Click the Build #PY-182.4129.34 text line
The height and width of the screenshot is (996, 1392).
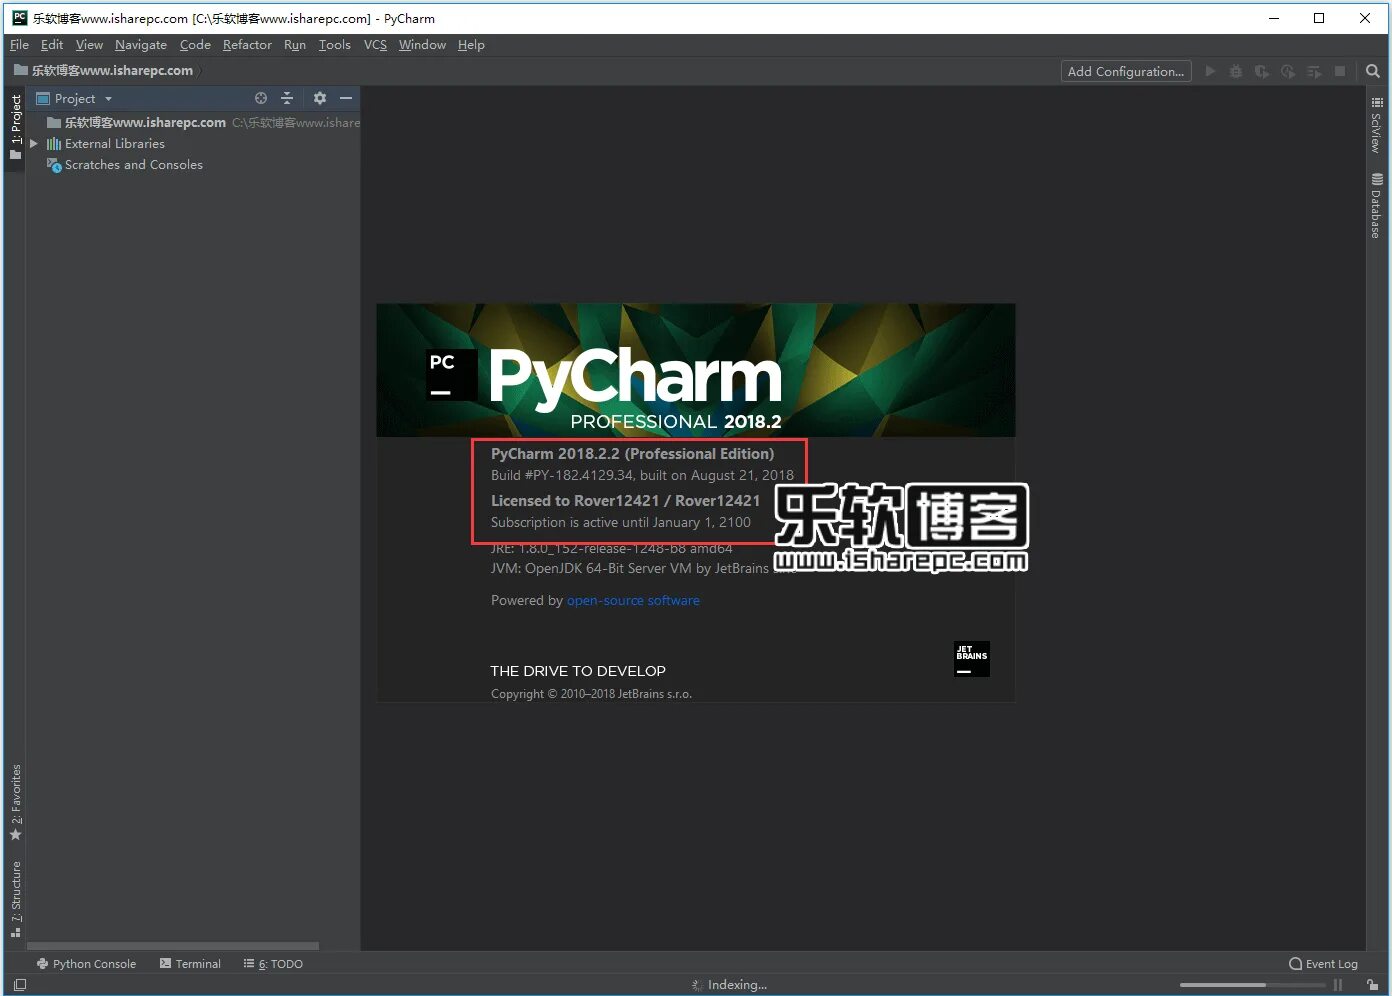coord(642,476)
